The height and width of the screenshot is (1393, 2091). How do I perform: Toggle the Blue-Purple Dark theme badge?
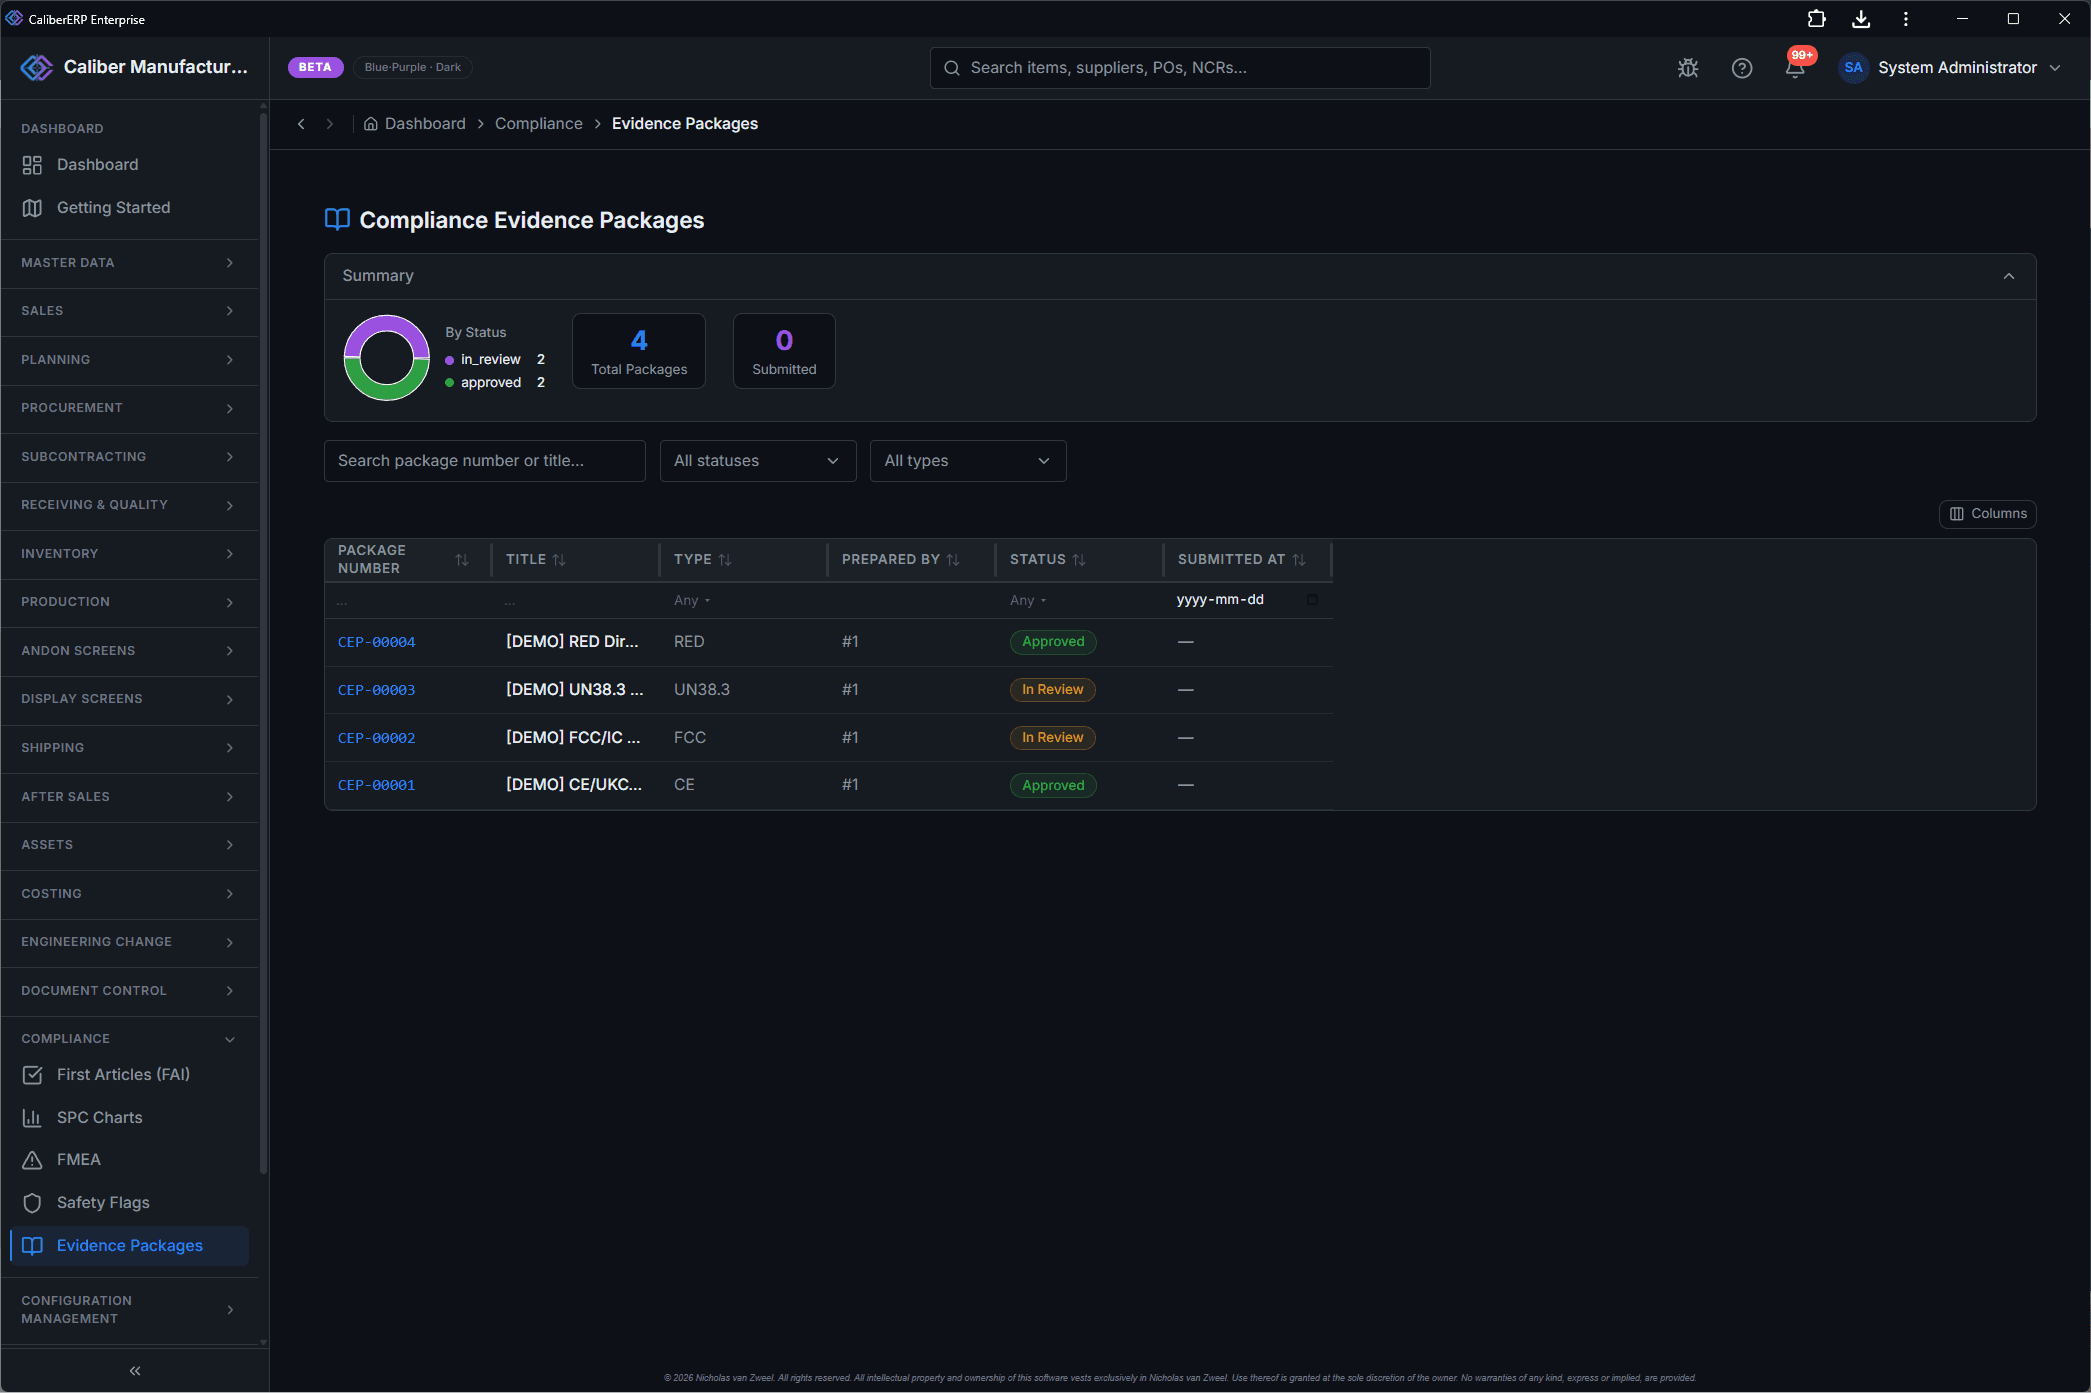pos(413,67)
